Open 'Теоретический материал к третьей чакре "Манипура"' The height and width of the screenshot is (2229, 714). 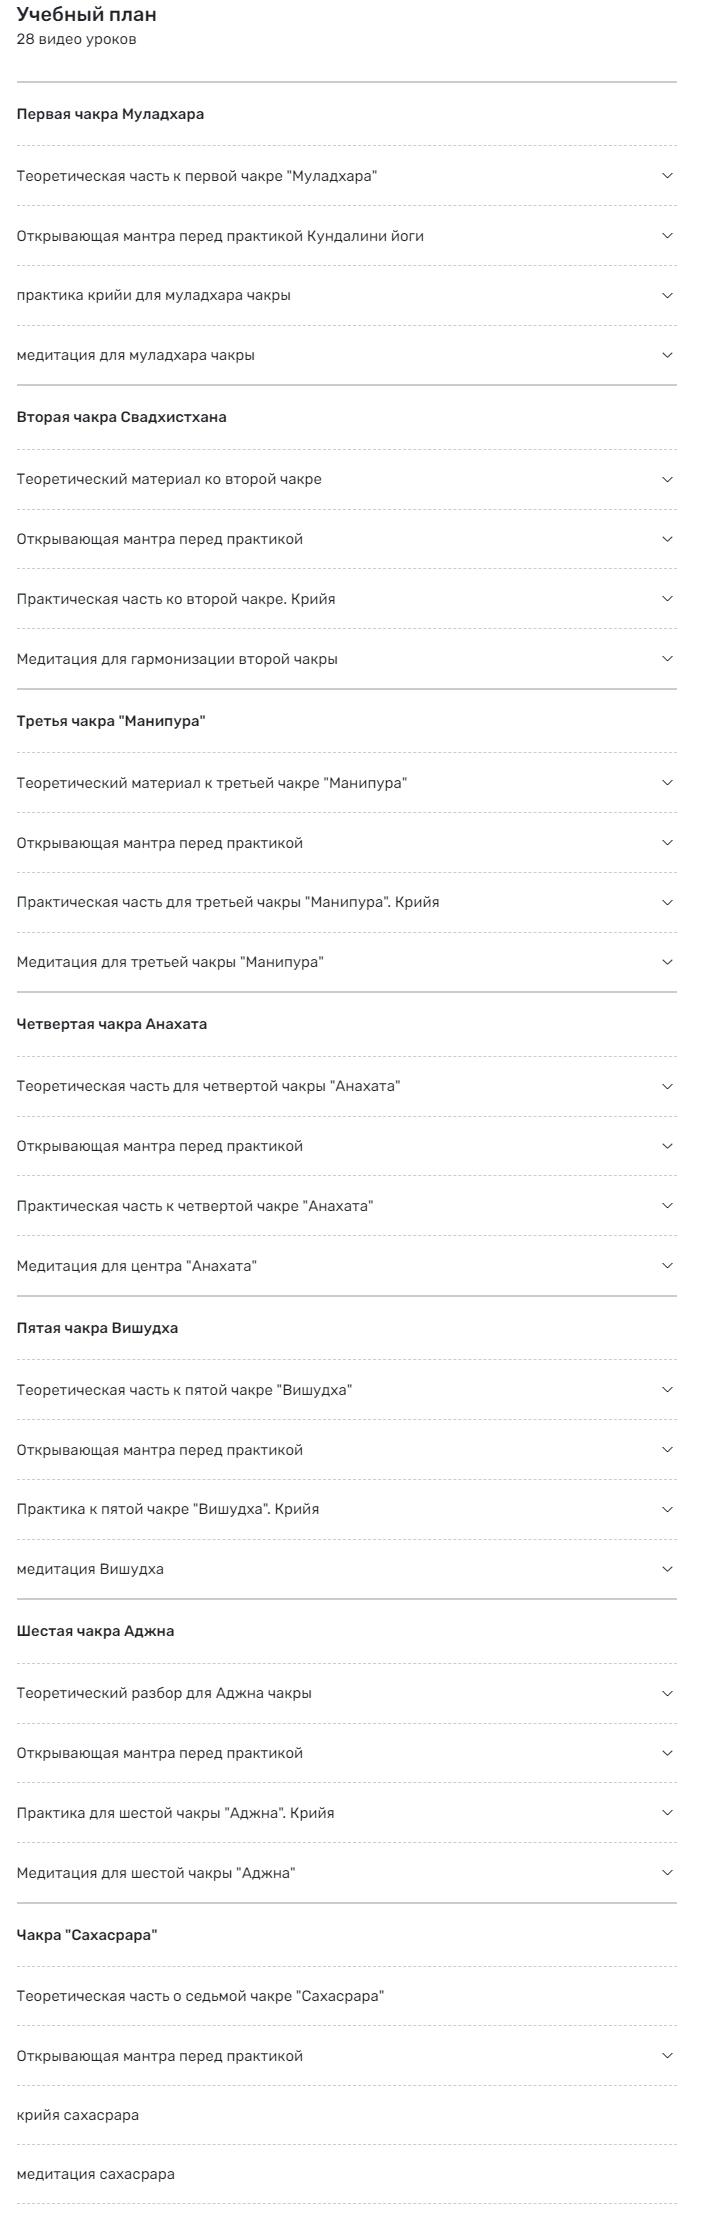pyautogui.click(x=357, y=784)
